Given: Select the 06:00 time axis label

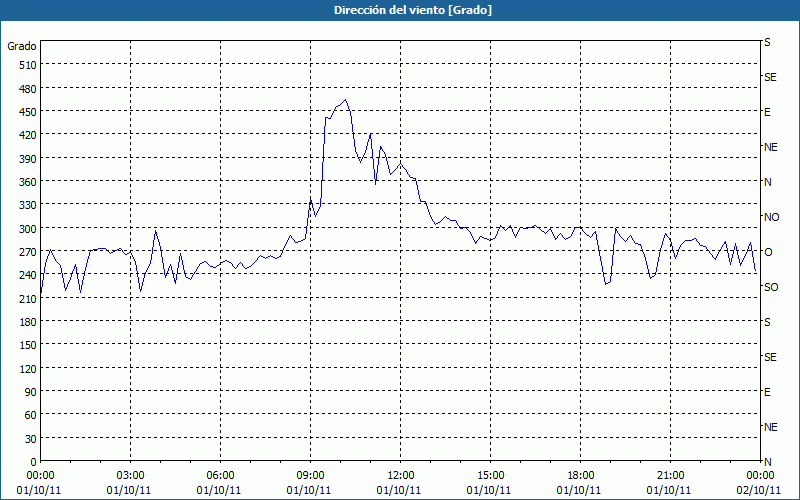Looking at the screenshot, I should point(220,476).
